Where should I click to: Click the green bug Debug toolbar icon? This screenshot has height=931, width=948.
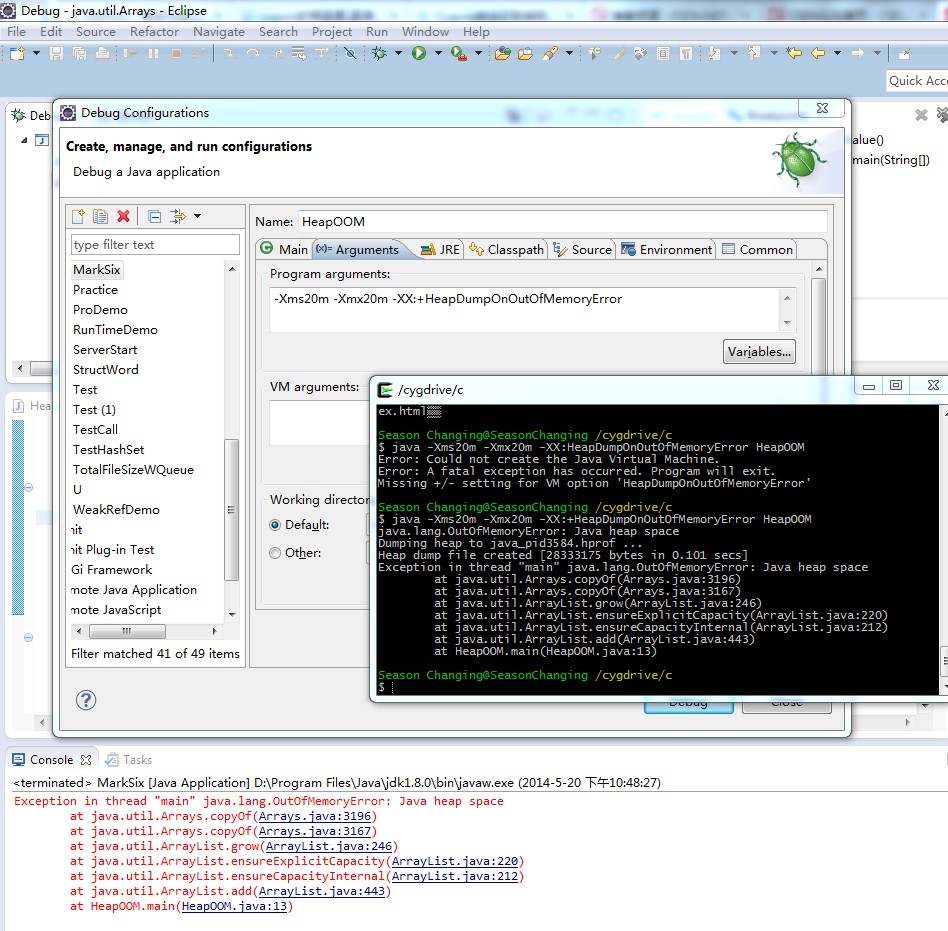click(380, 54)
